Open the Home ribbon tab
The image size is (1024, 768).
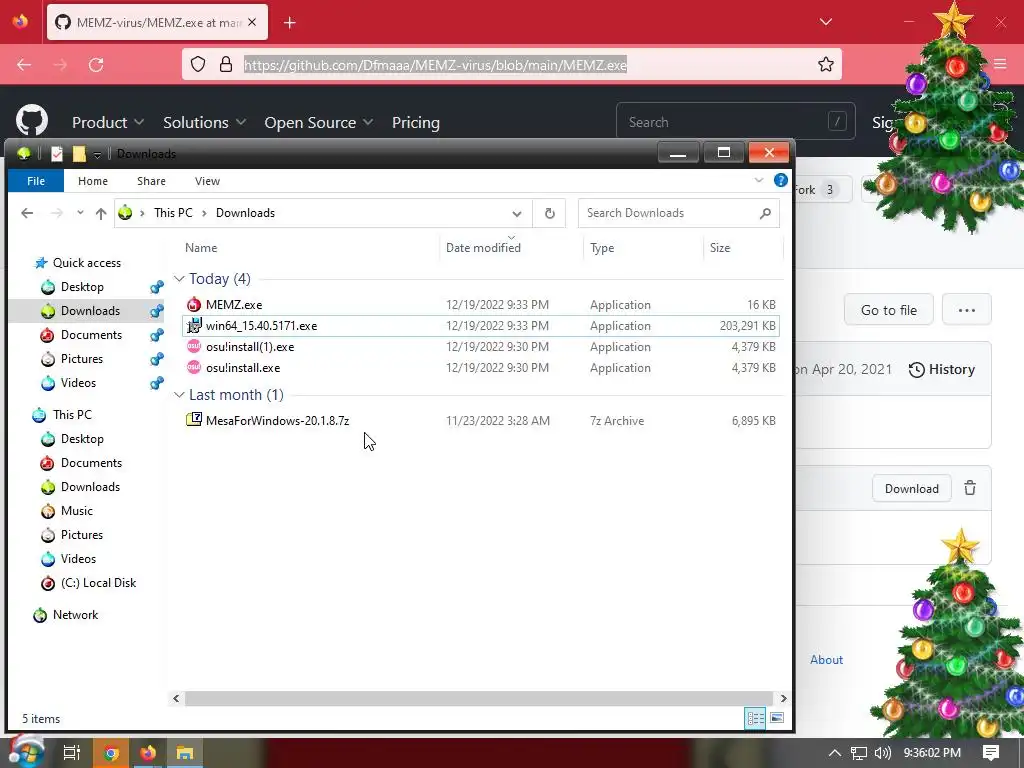(x=93, y=181)
